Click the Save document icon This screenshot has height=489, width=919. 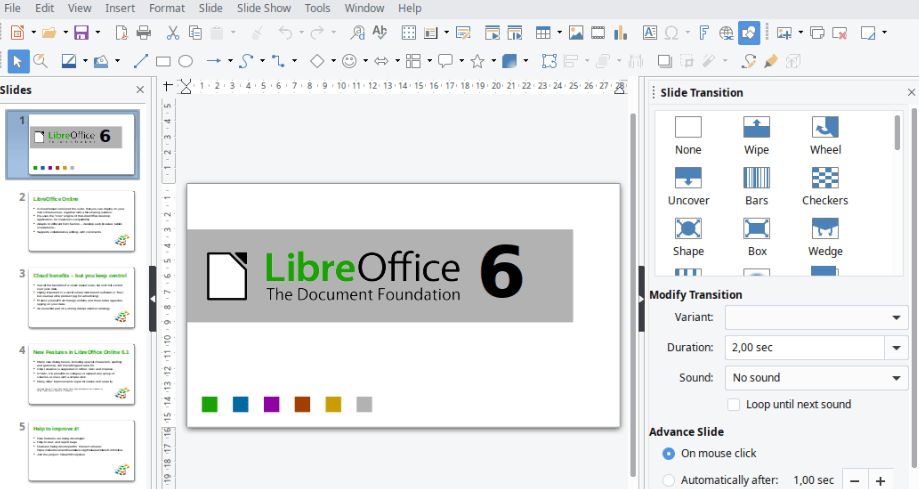pyautogui.click(x=81, y=33)
